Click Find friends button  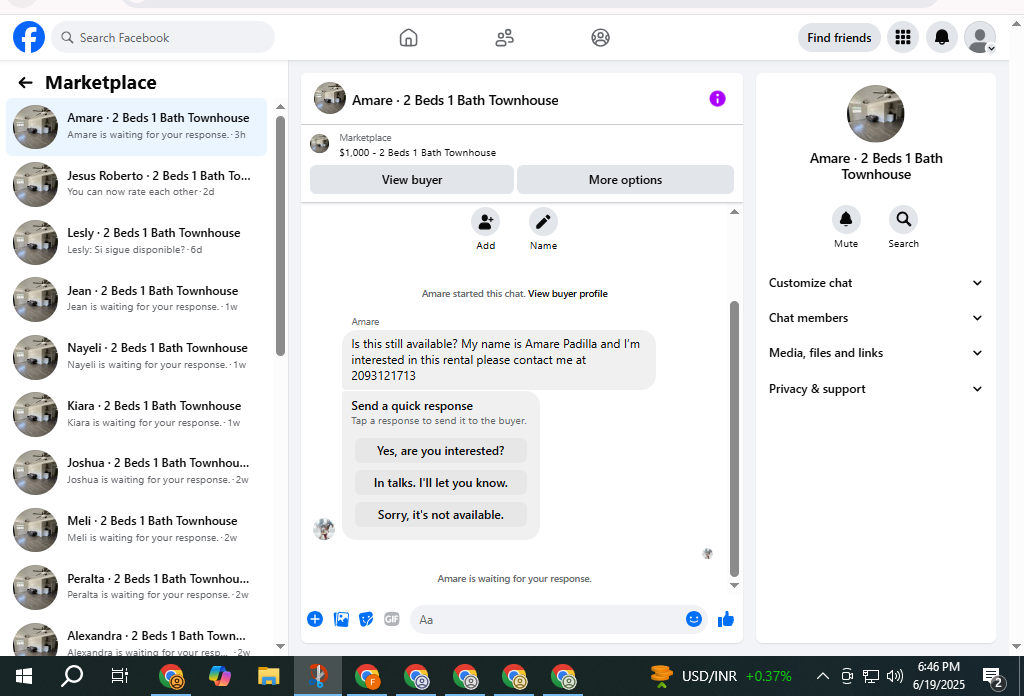click(839, 38)
